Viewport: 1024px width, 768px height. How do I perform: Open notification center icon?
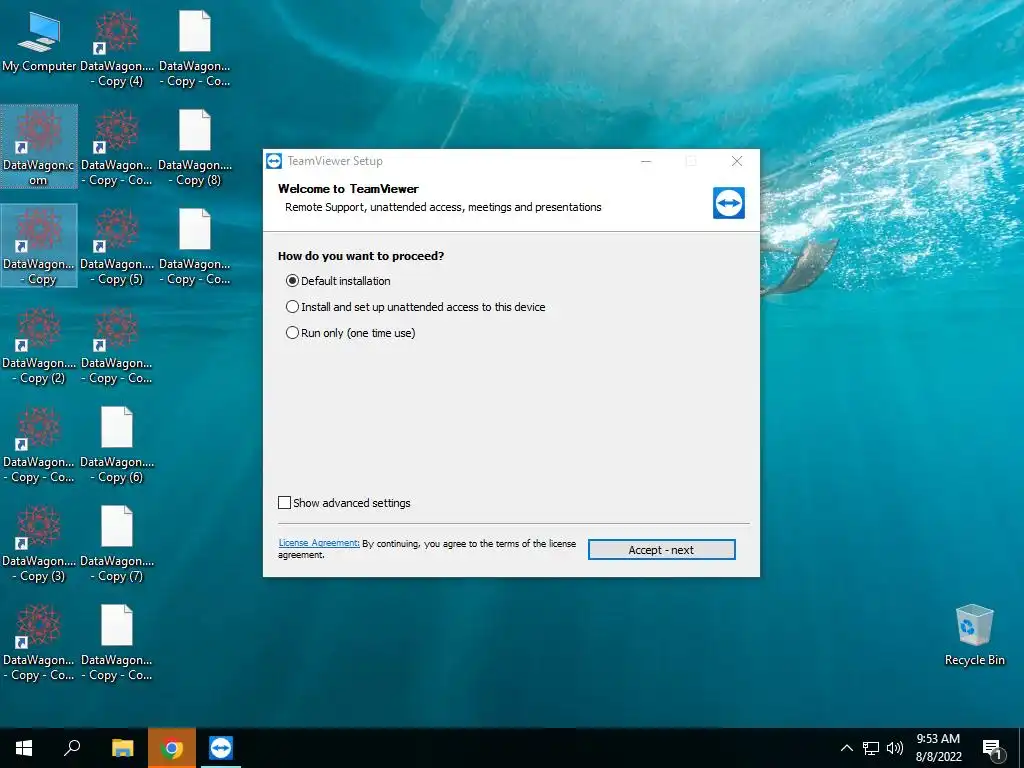point(992,749)
